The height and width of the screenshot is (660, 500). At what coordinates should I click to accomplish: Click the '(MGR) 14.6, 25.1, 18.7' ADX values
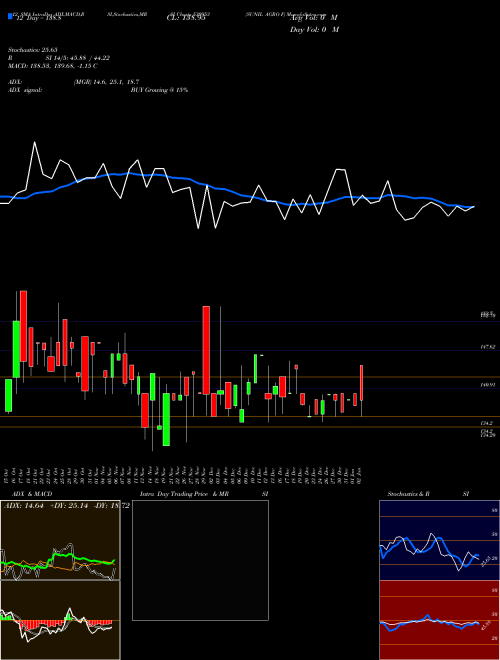[106, 82]
